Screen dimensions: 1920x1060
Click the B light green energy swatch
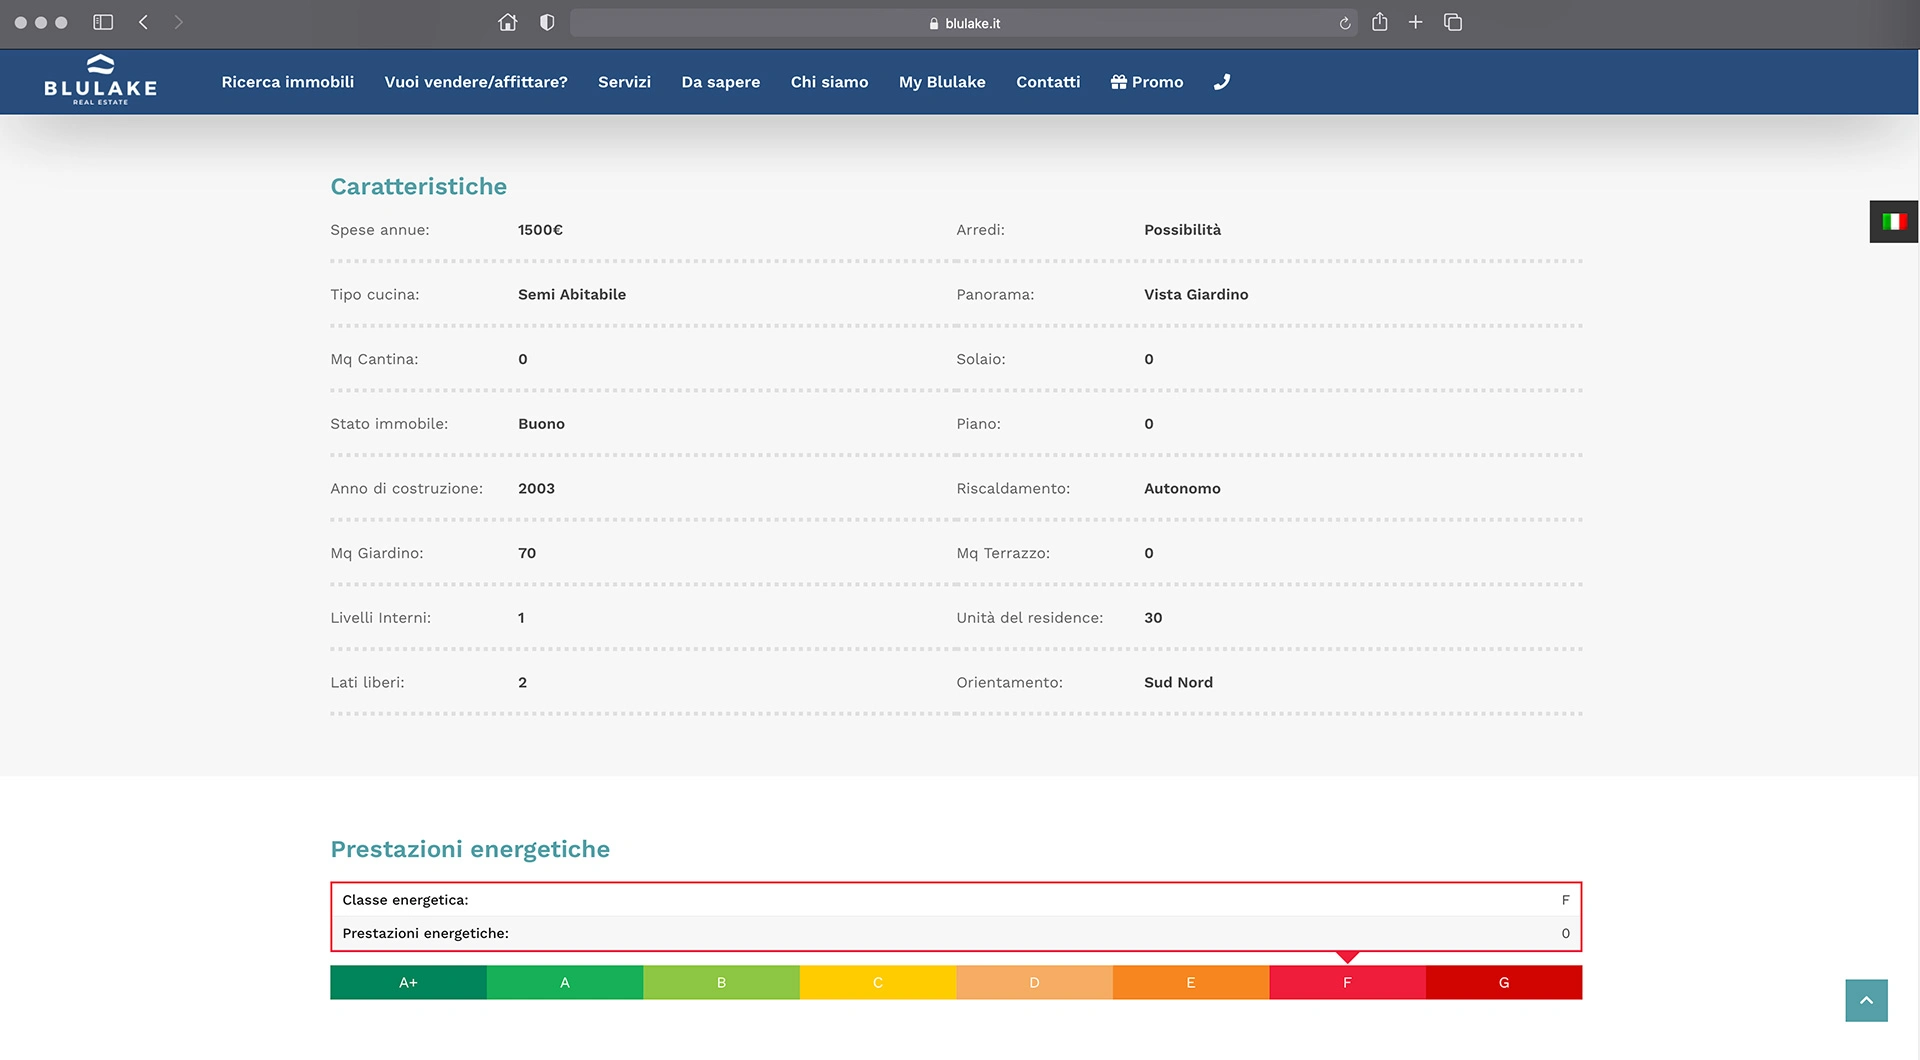coord(721,982)
